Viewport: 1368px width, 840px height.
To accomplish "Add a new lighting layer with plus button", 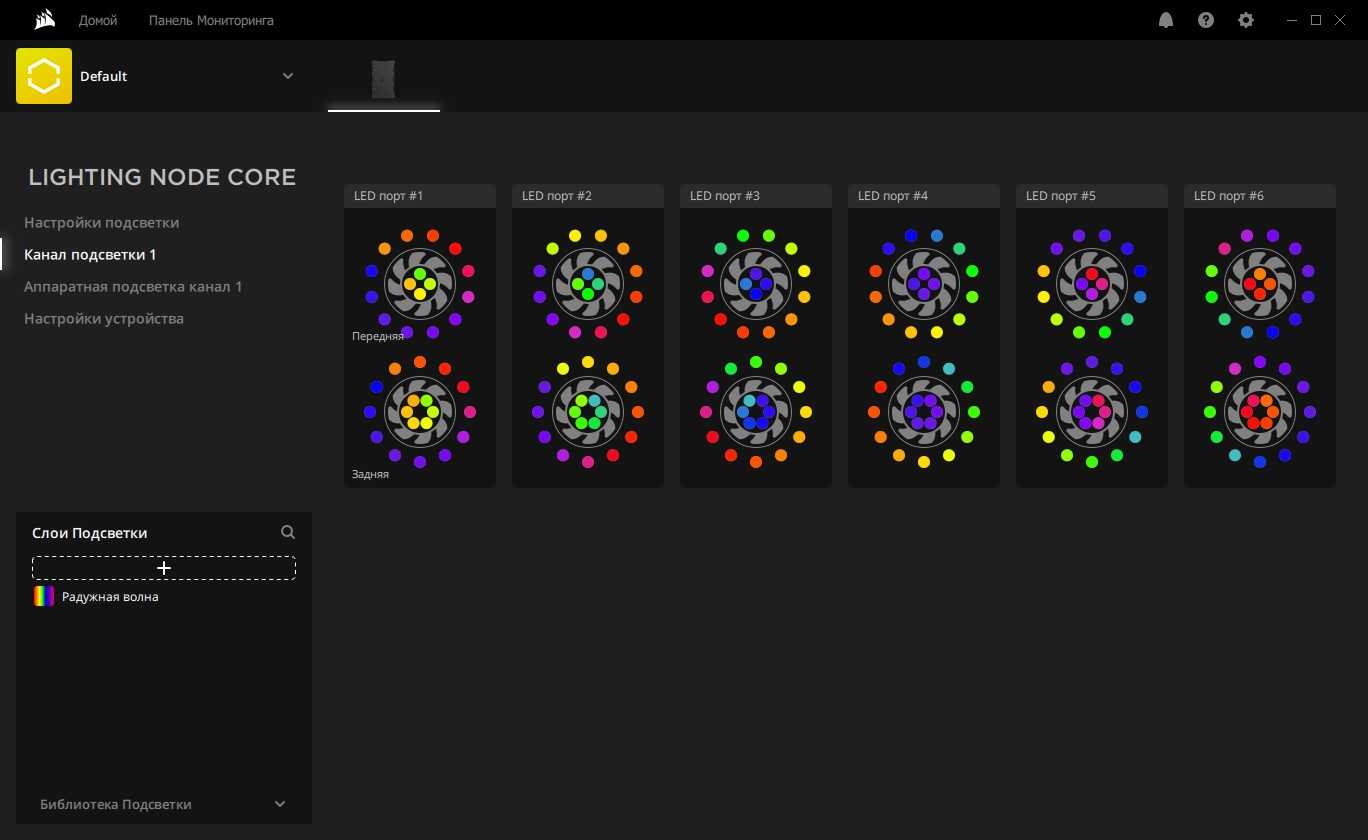I will tap(164, 568).
